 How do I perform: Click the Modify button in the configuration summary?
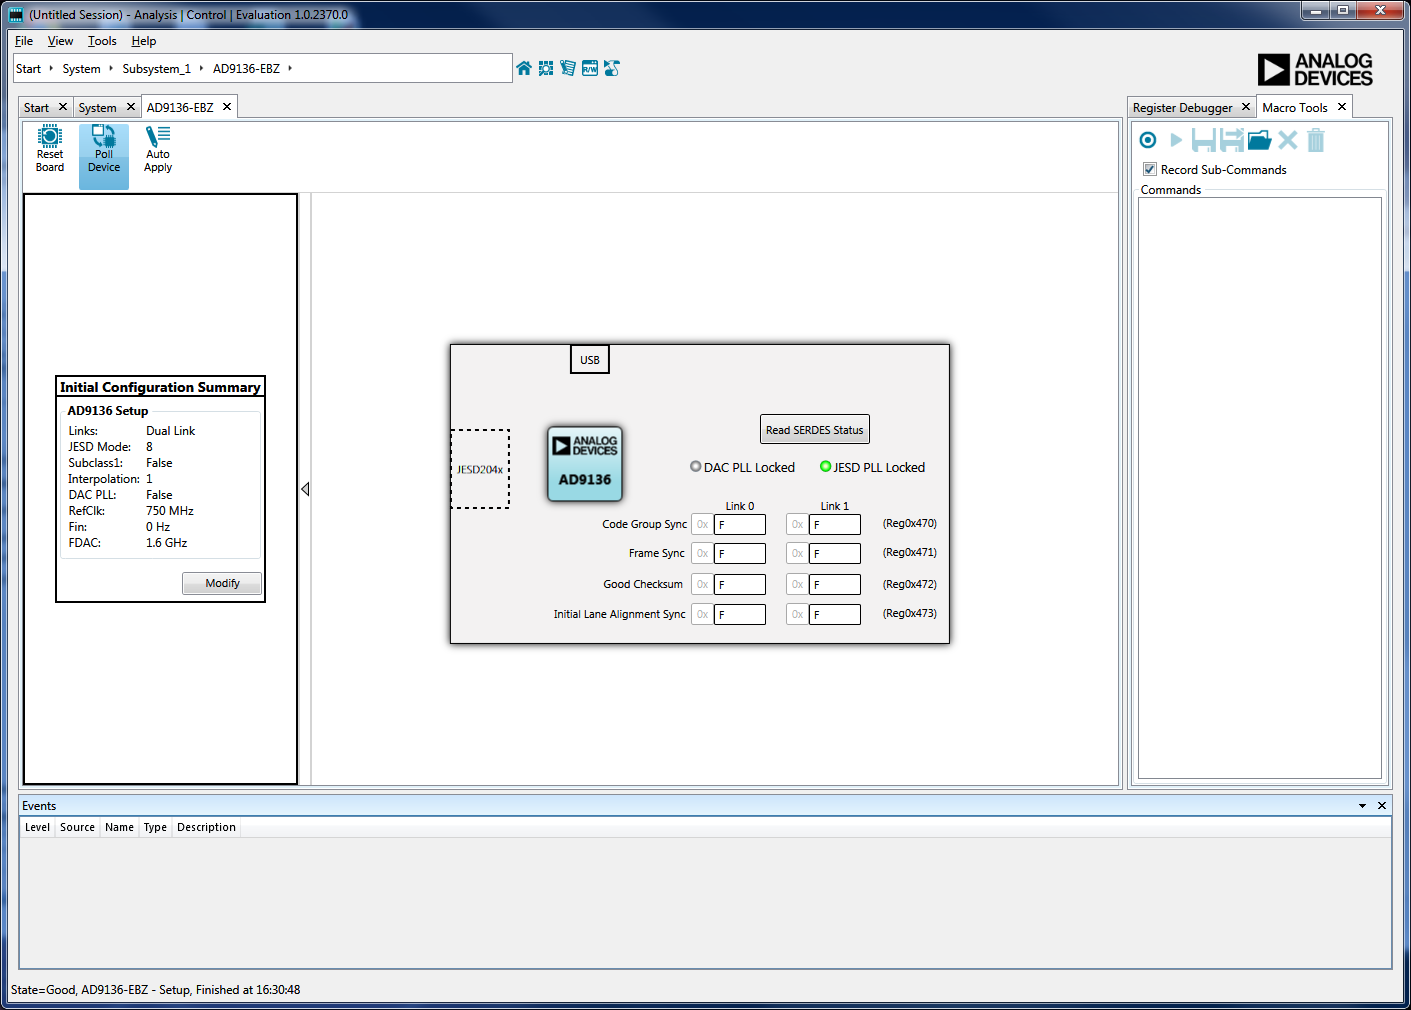(x=222, y=583)
